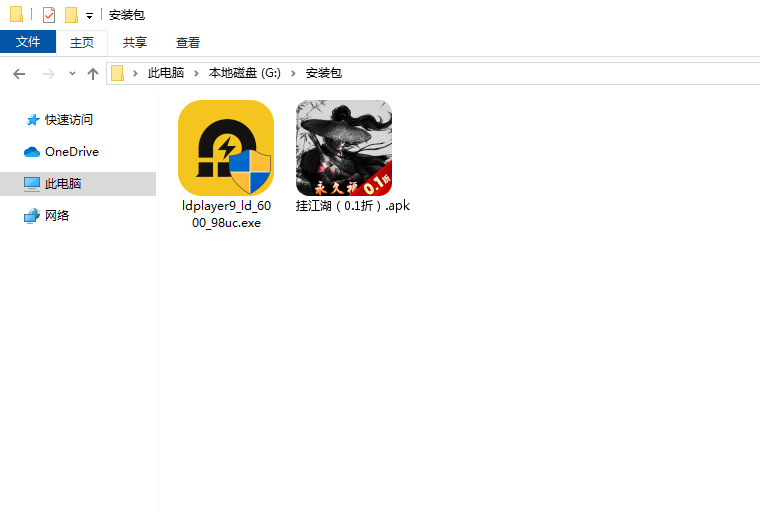Screen dimensions: 760x512
Task: Click the forward navigation arrow
Action: click(48, 74)
